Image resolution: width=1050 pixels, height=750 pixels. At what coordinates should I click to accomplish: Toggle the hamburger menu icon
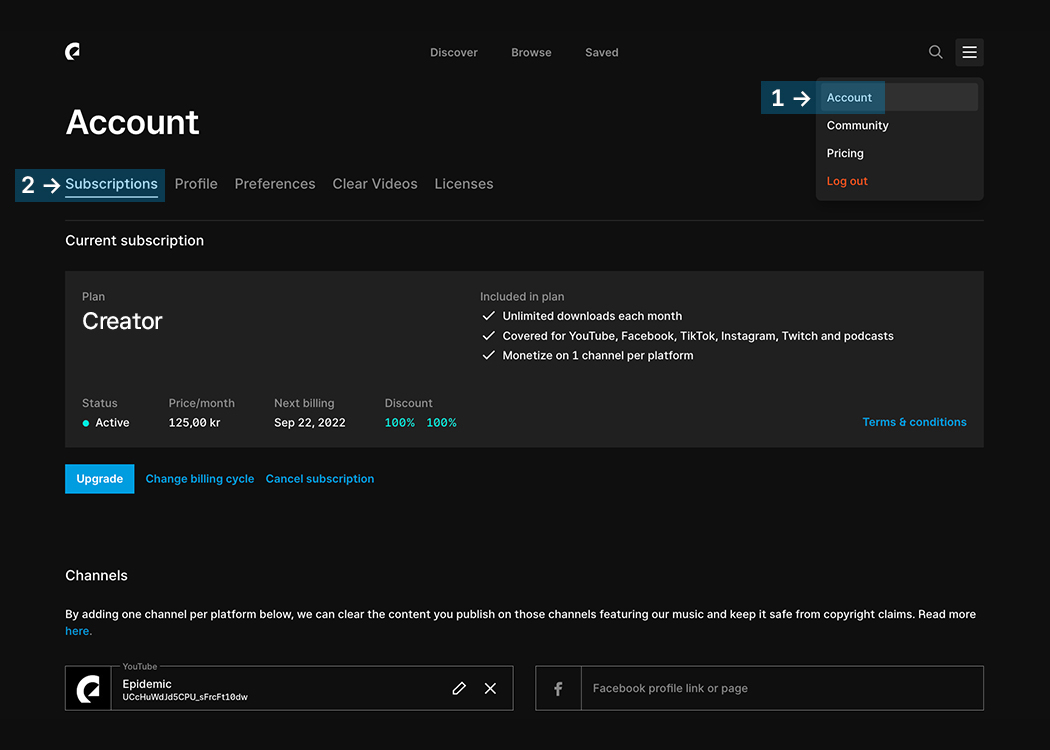click(x=969, y=52)
